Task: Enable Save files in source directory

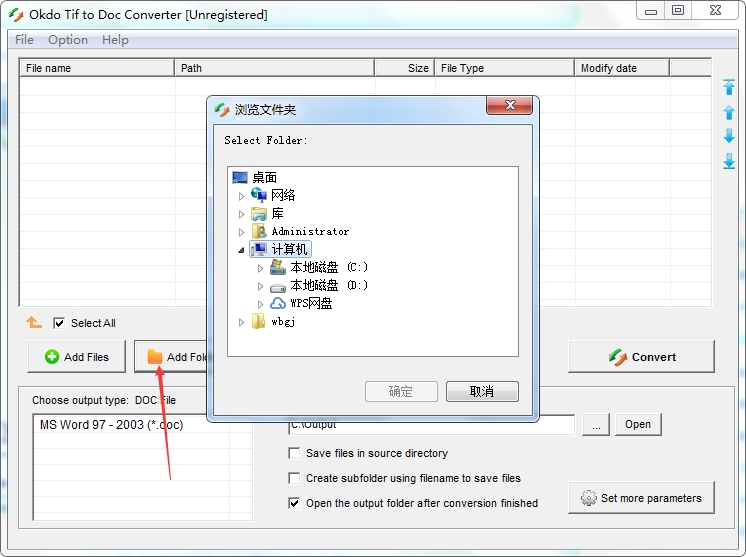Action: (x=294, y=453)
